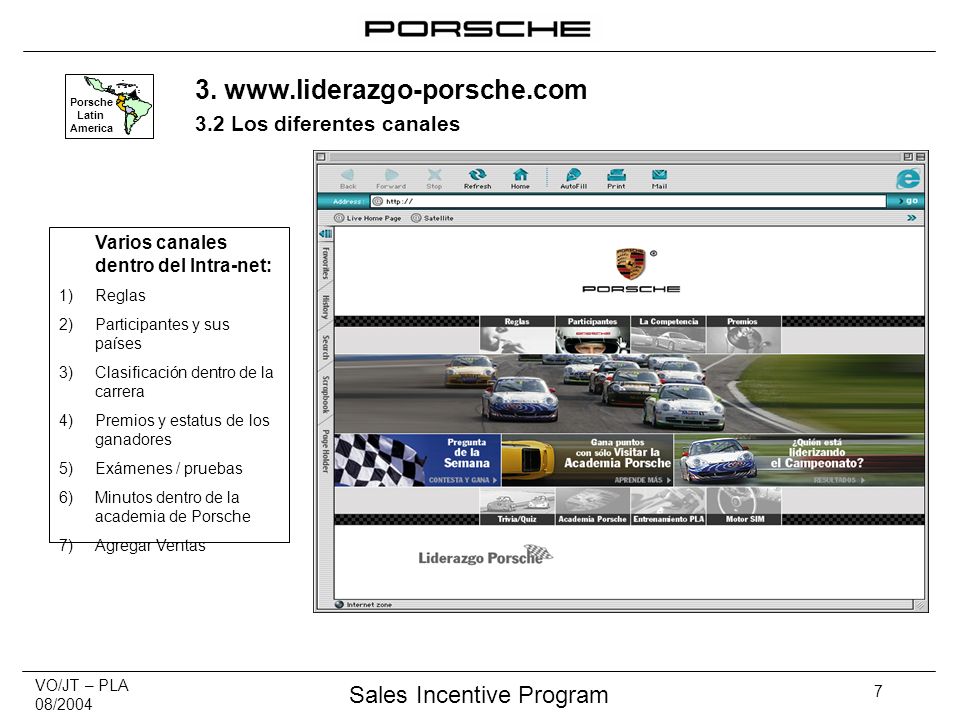Click the go button beside address bar

click(908, 201)
